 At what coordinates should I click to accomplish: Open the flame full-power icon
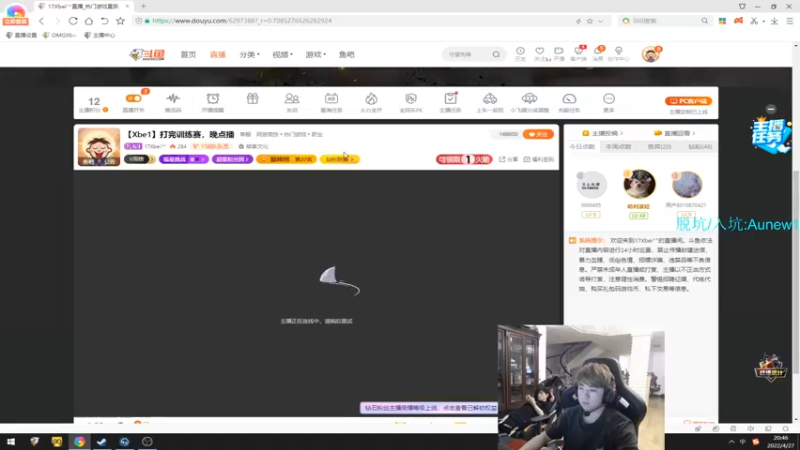point(371,98)
